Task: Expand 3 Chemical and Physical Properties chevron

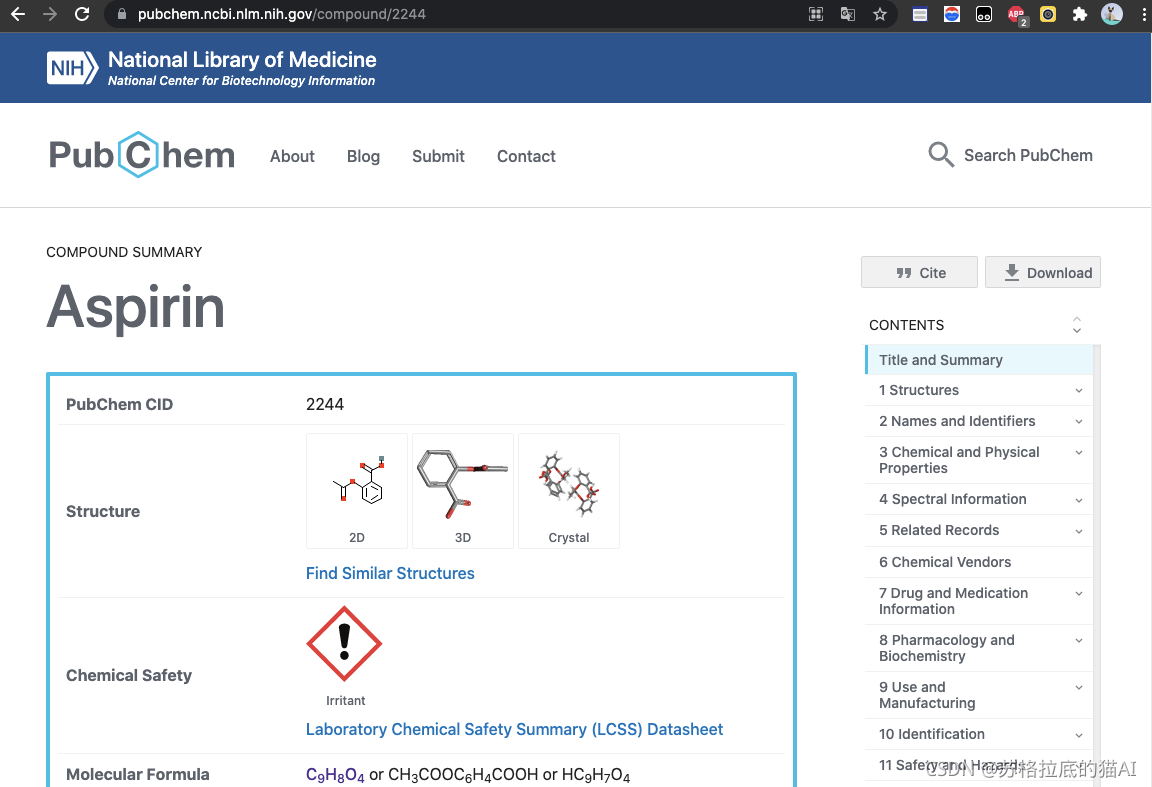Action: tap(1079, 452)
